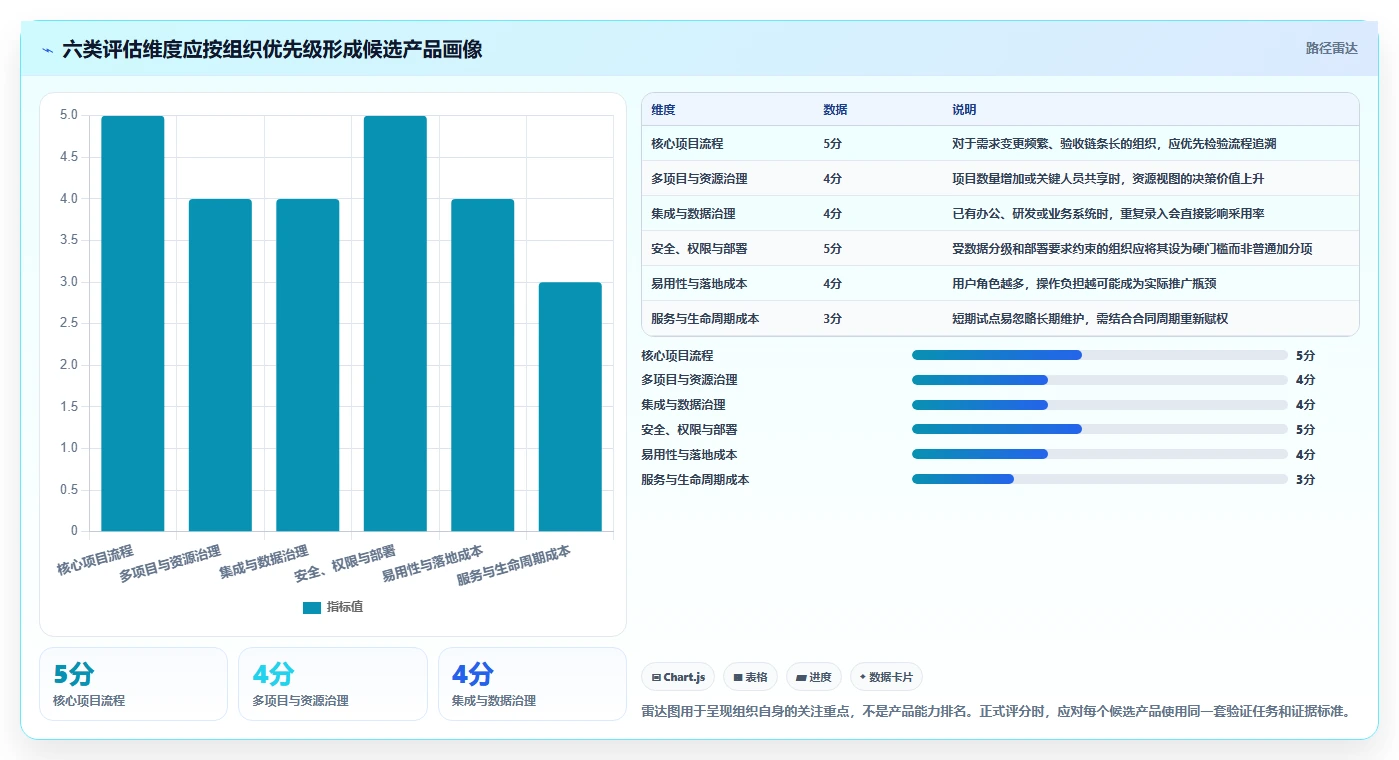Open the 4分 多项目与资源治理 data card
Viewport: 1399px width, 760px height.
(x=333, y=684)
